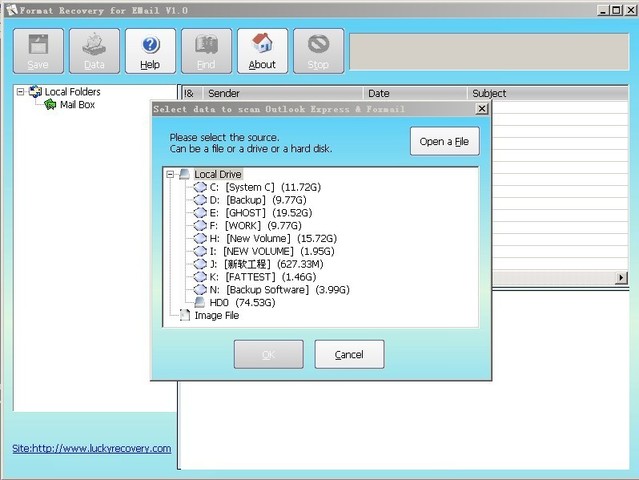The width and height of the screenshot is (639, 480).
Task: Click the Format Recovery title bar icon
Action: pyautogui.click(x=12, y=10)
